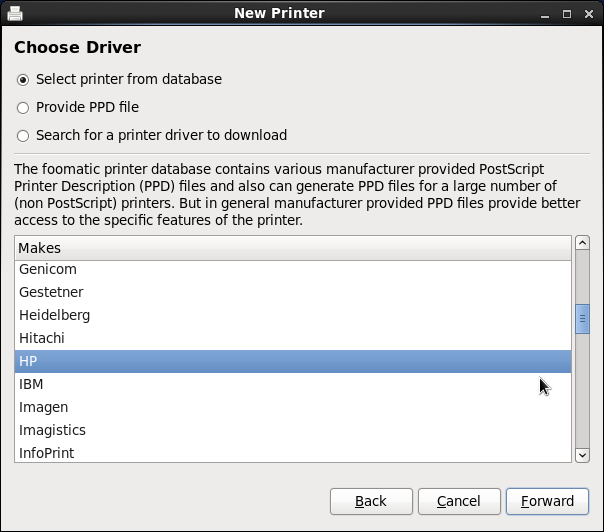Pick Genicom from the Makes list
The height and width of the screenshot is (532, 604).
click(x=48, y=269)
